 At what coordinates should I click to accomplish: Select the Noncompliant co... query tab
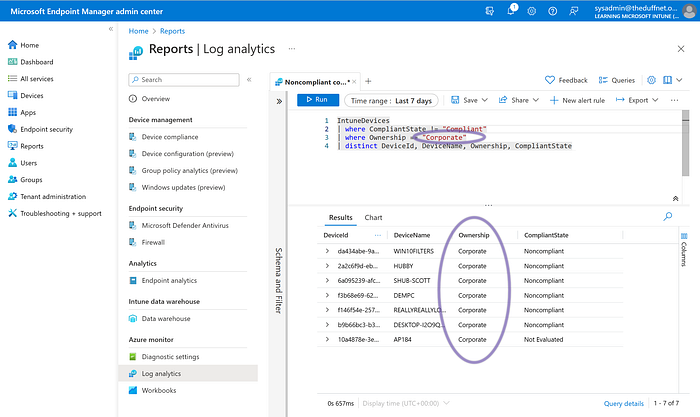[314, 82]
